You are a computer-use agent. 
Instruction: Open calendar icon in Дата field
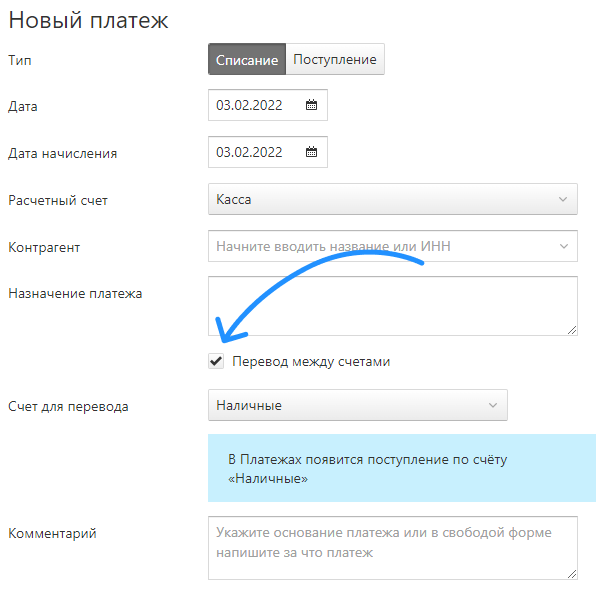[311, 105]
